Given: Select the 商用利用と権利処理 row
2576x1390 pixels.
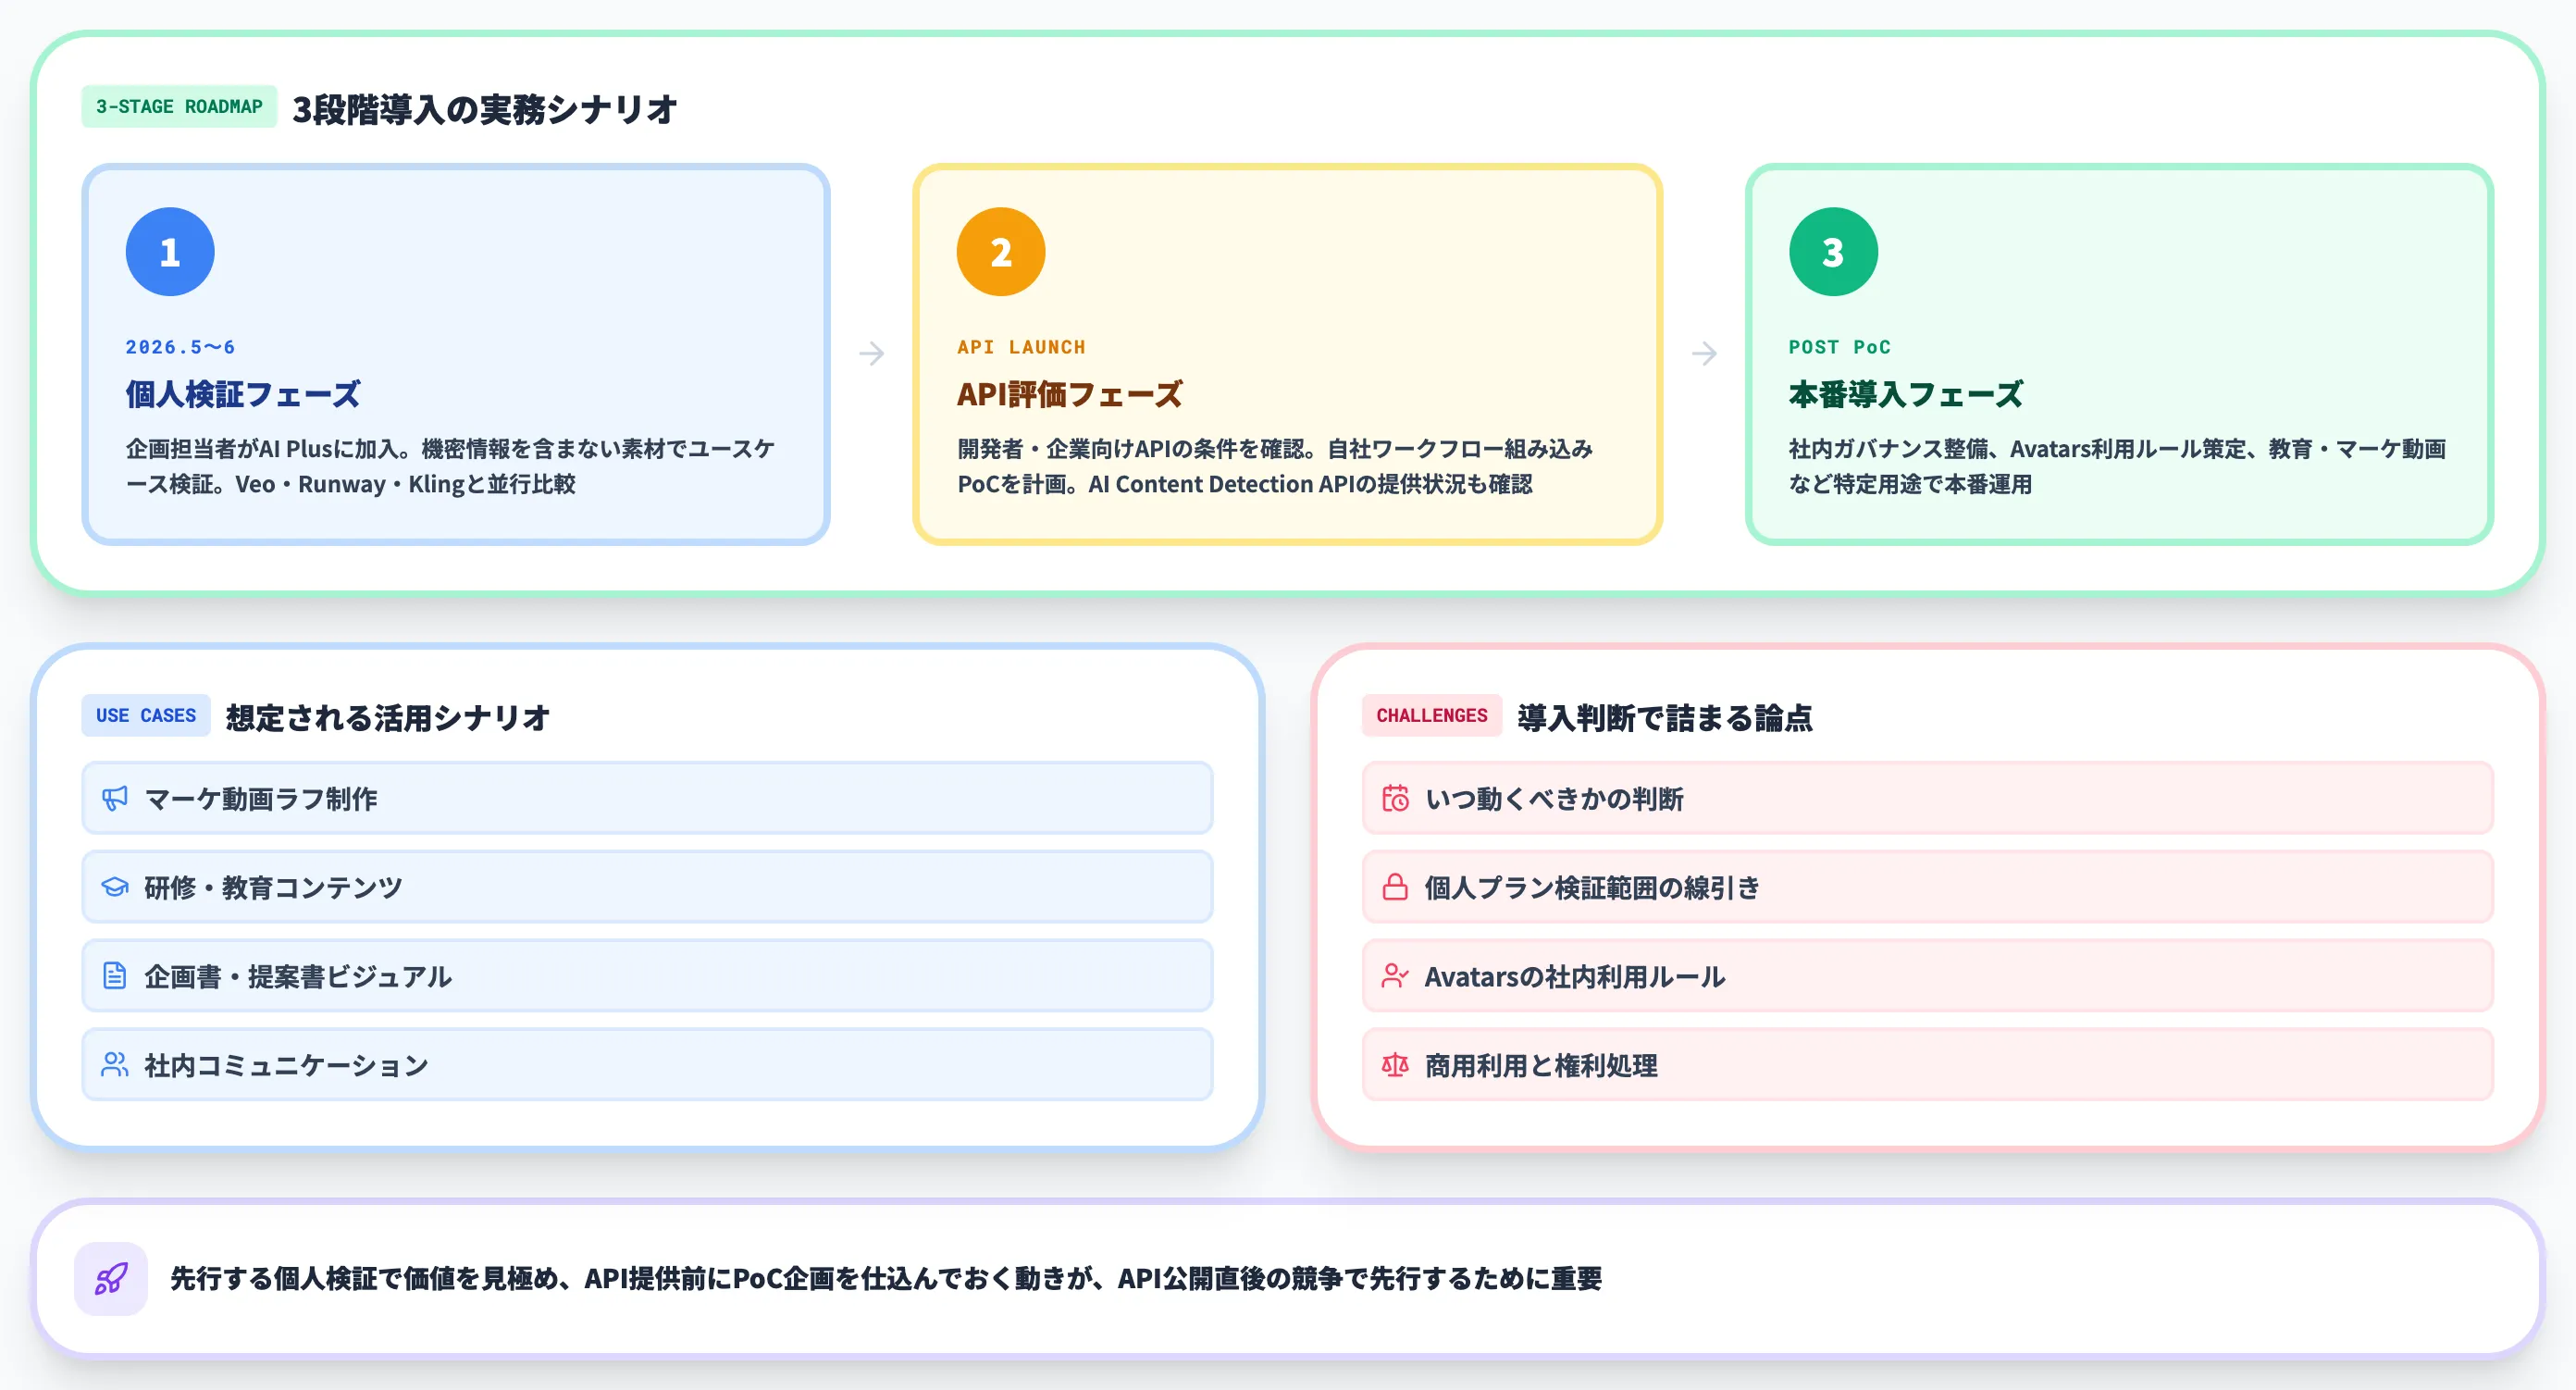Looking at the screenshot, I should (1927, 1064).
